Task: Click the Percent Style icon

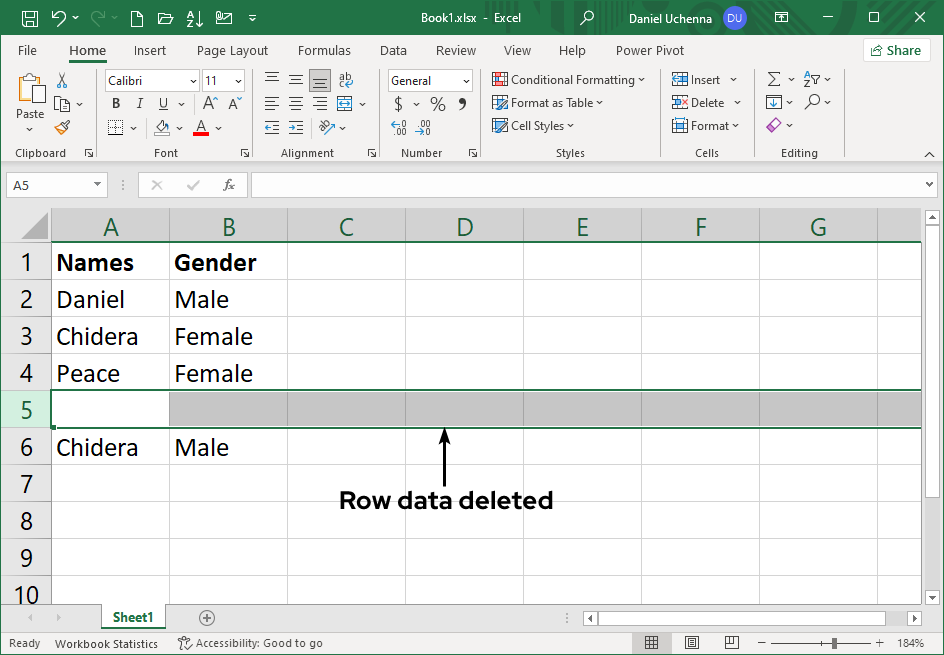Action: pos(437,103)
